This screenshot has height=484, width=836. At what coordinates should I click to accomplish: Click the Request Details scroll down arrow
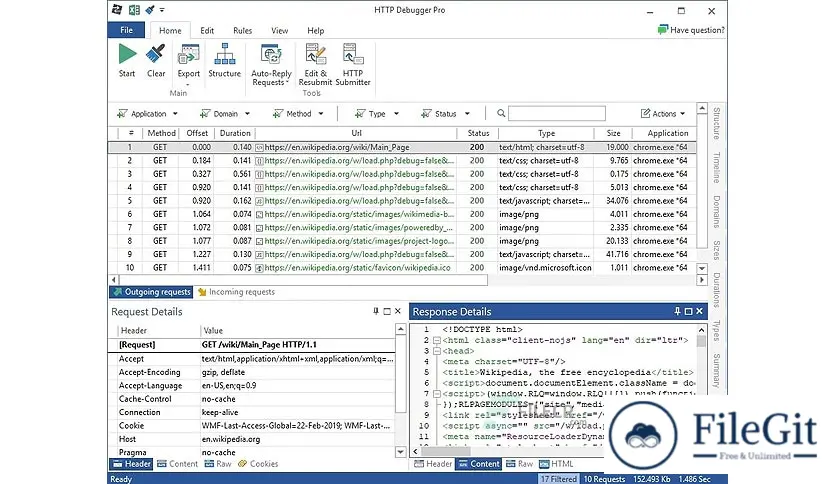tap(400, 452)
